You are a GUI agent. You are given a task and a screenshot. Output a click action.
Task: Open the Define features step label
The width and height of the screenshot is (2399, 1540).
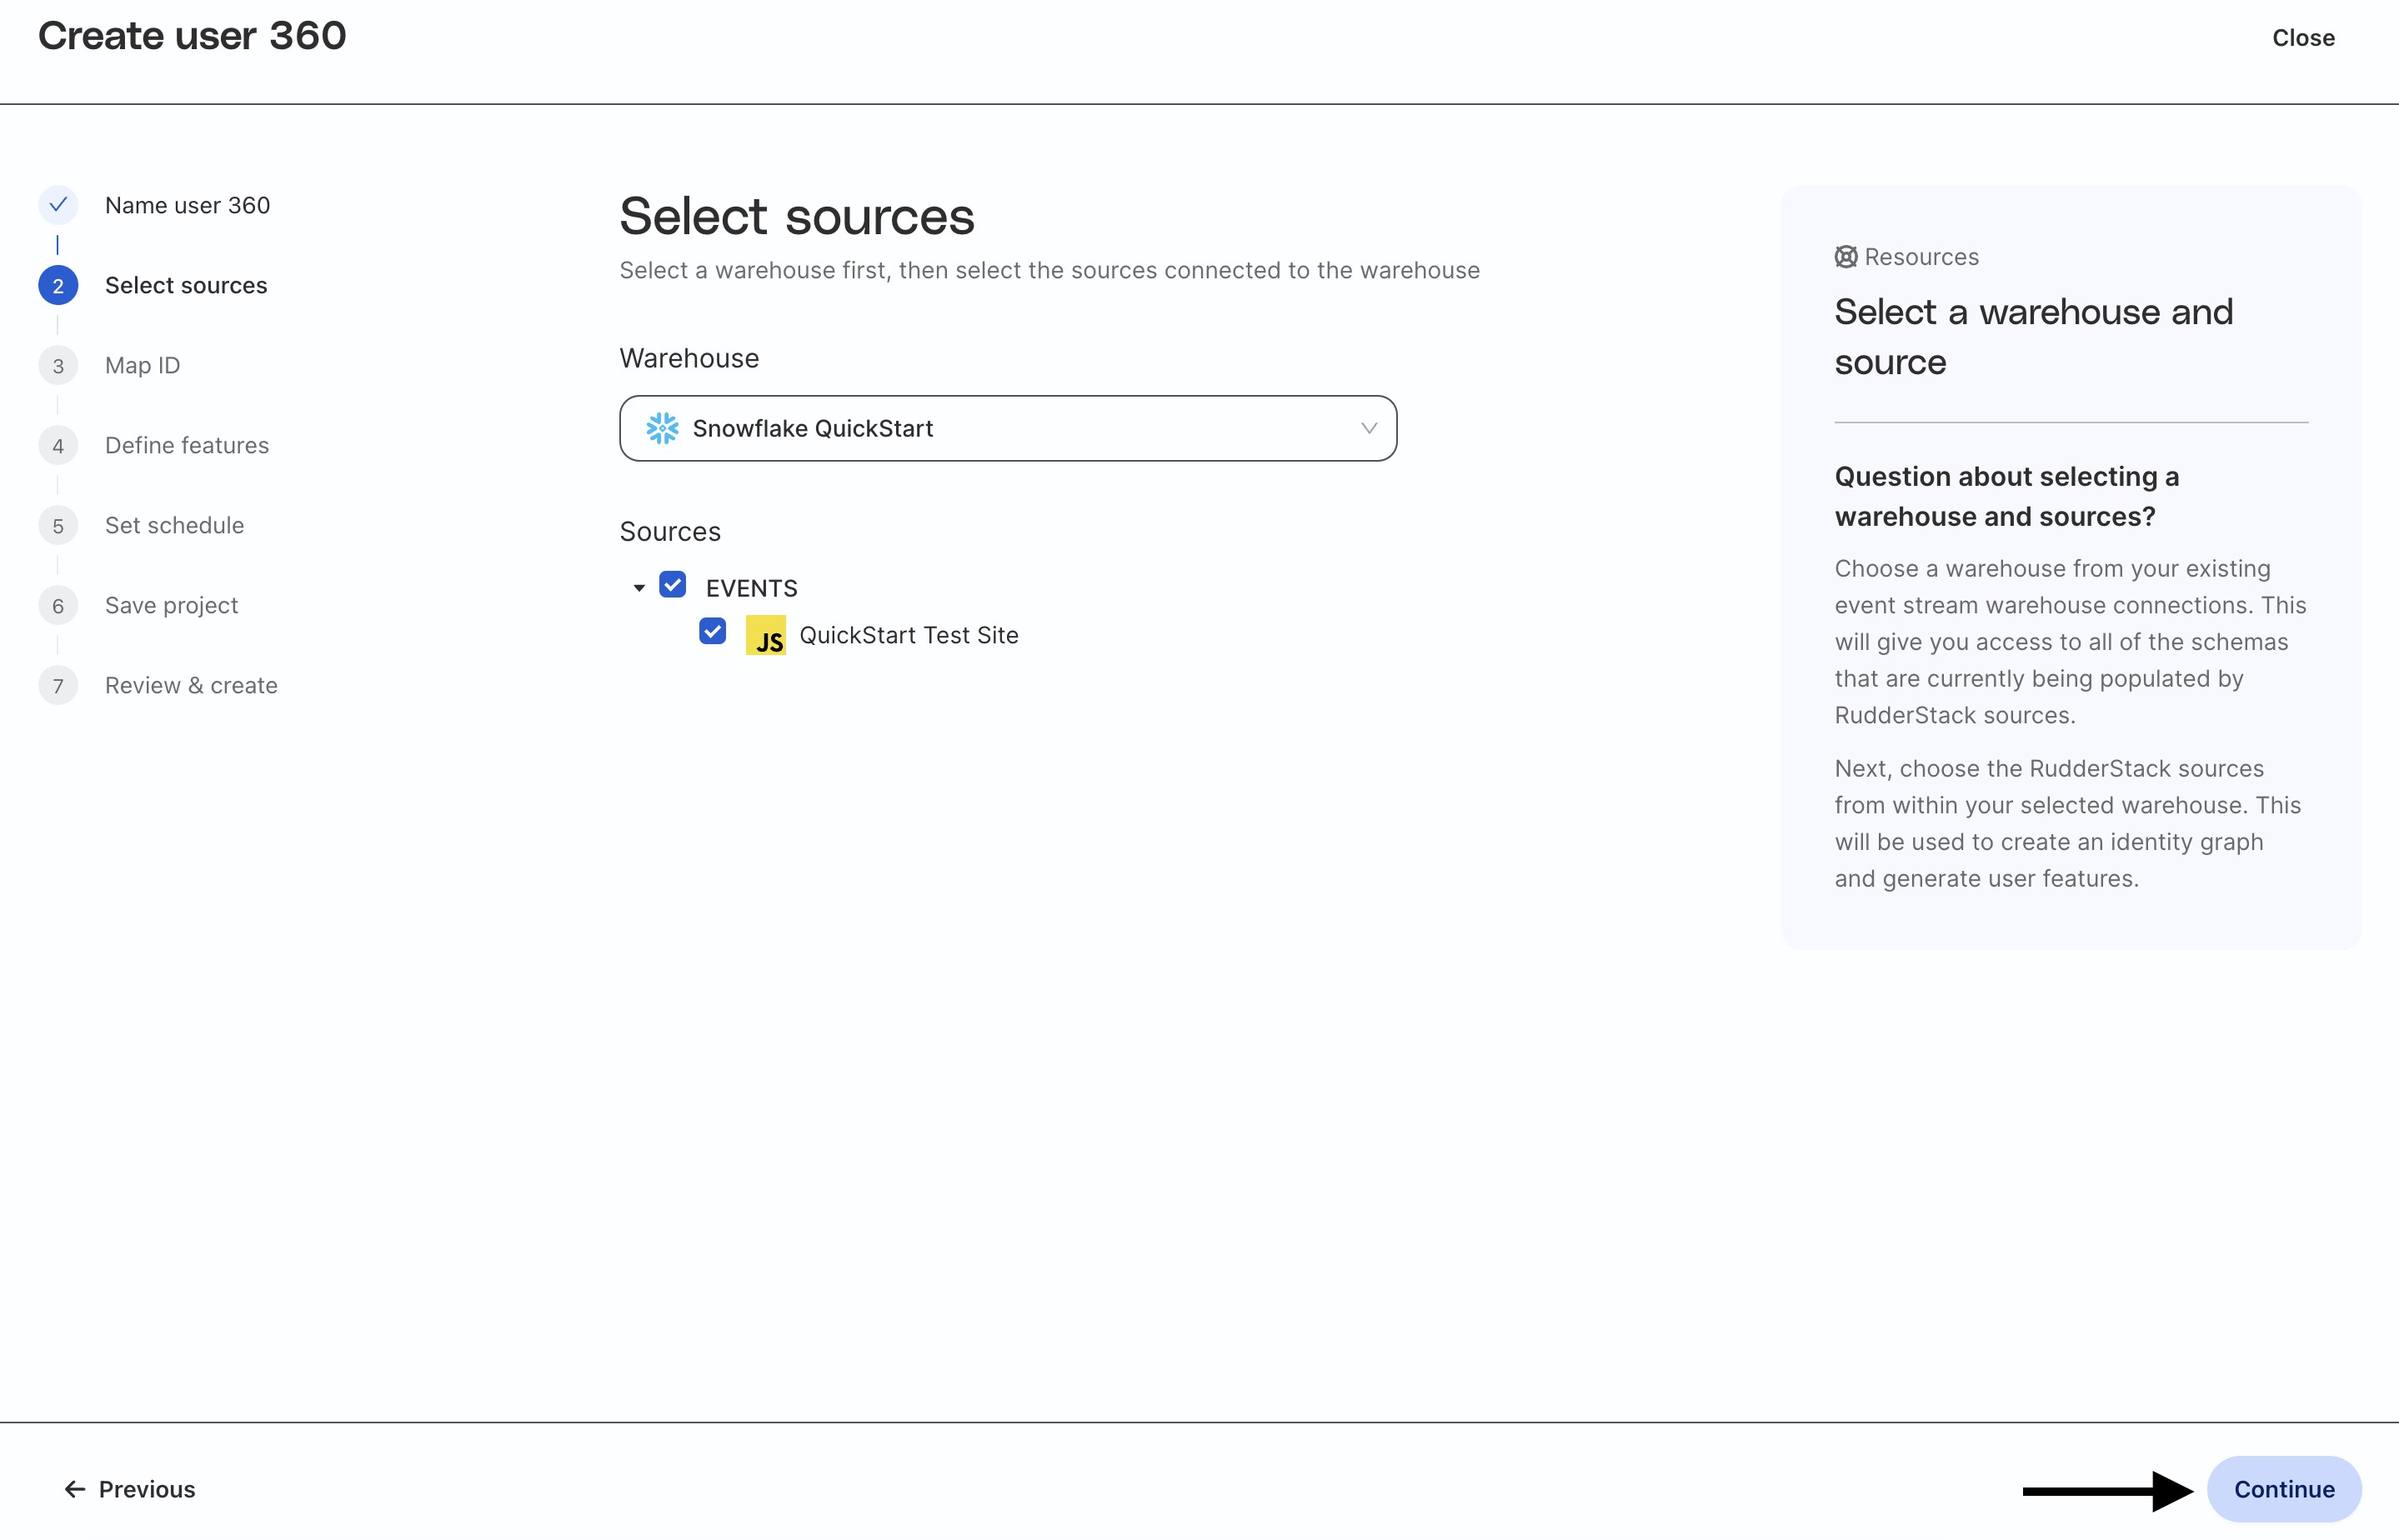[187, 445]
